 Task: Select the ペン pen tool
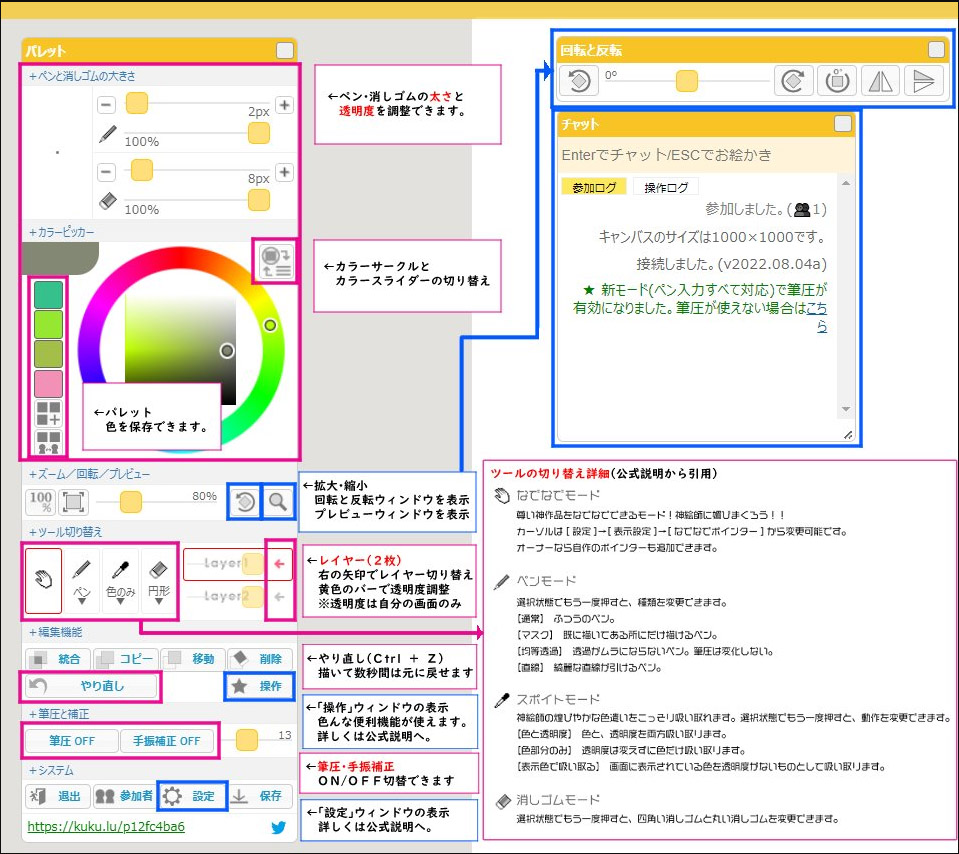pyautogui.click(x=82, y=580)
